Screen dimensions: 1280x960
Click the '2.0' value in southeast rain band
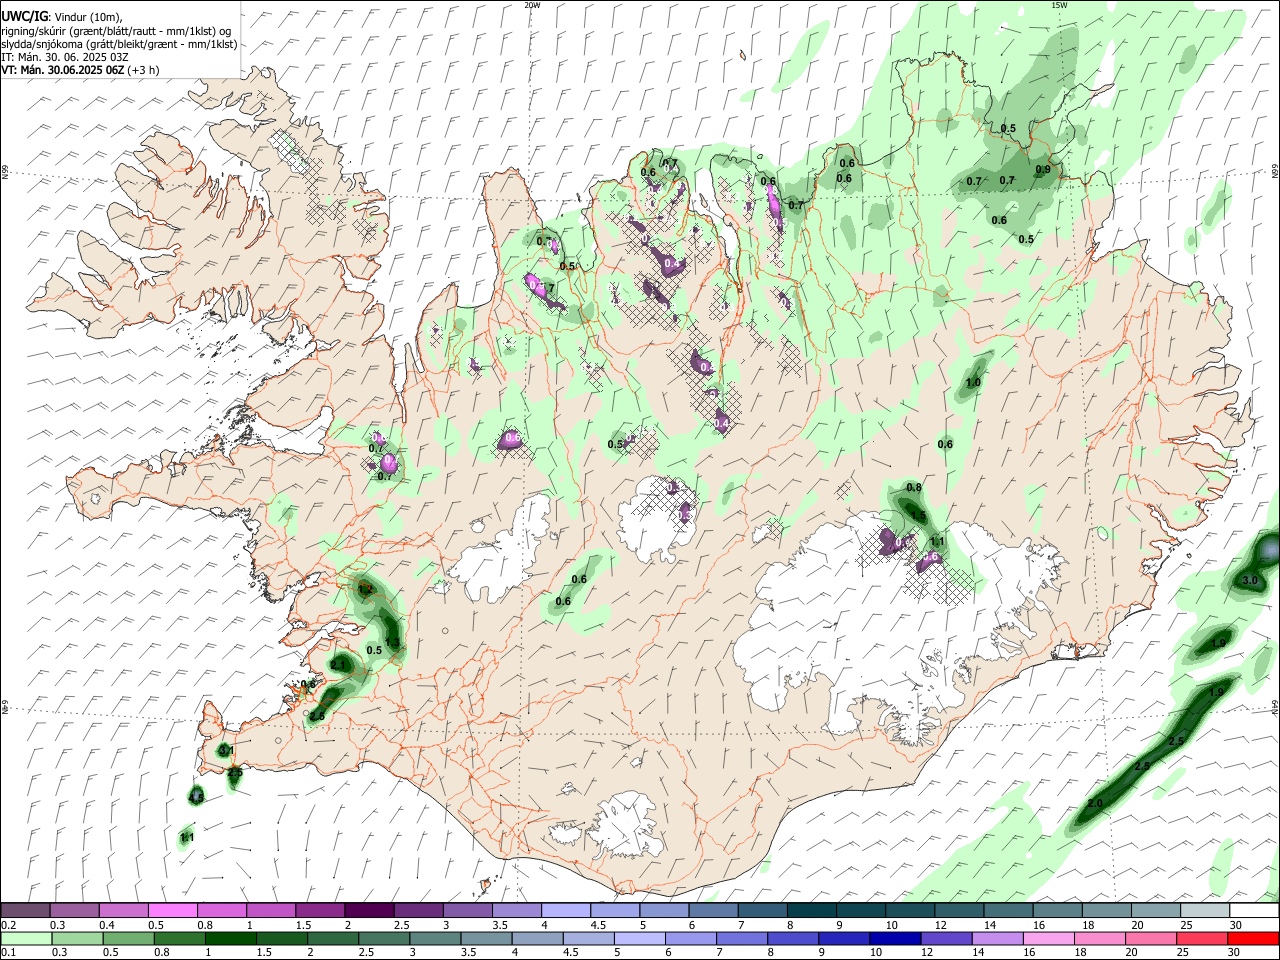tap(1095, 803)
